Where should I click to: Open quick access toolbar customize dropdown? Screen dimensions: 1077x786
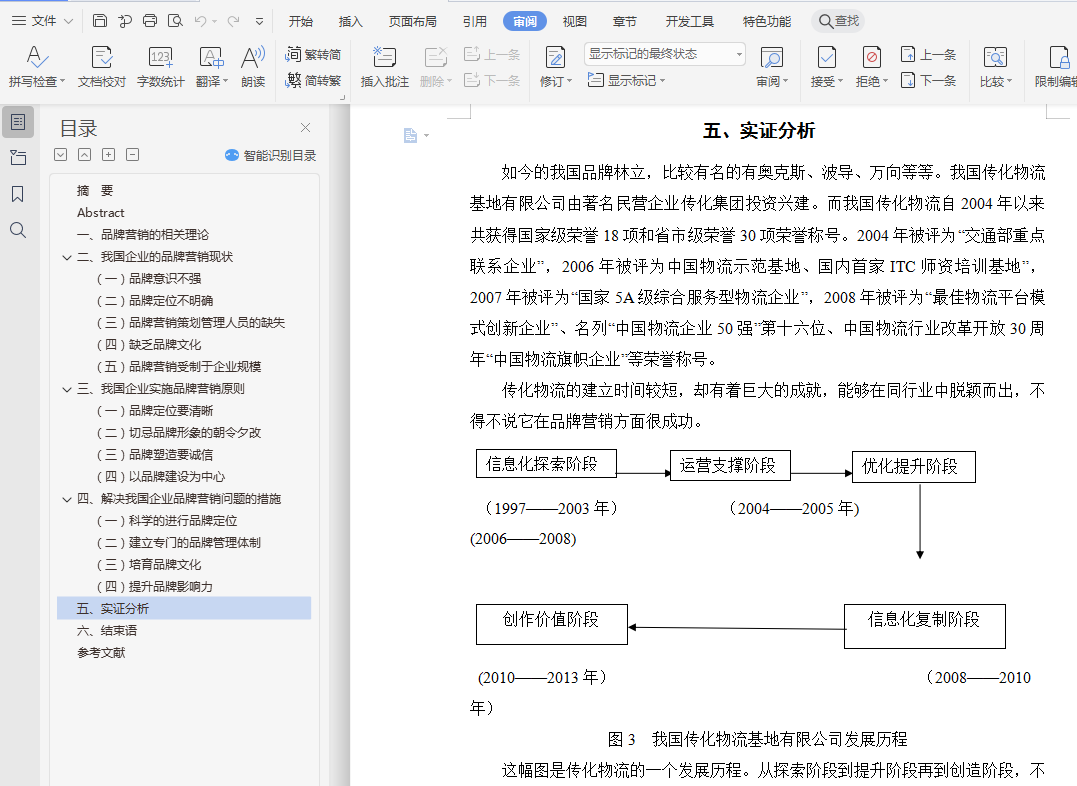(260, 21)
